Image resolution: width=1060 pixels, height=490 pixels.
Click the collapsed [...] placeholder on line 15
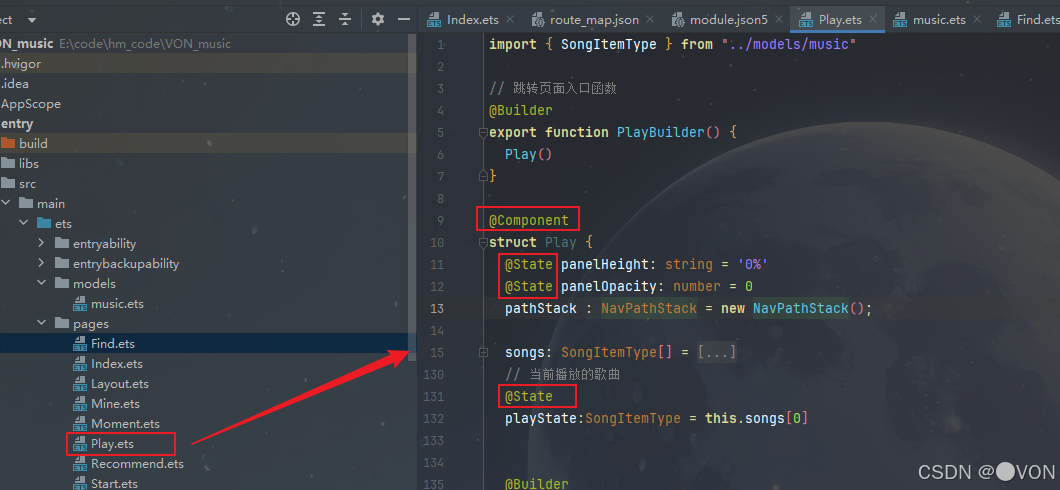(717, 353)
